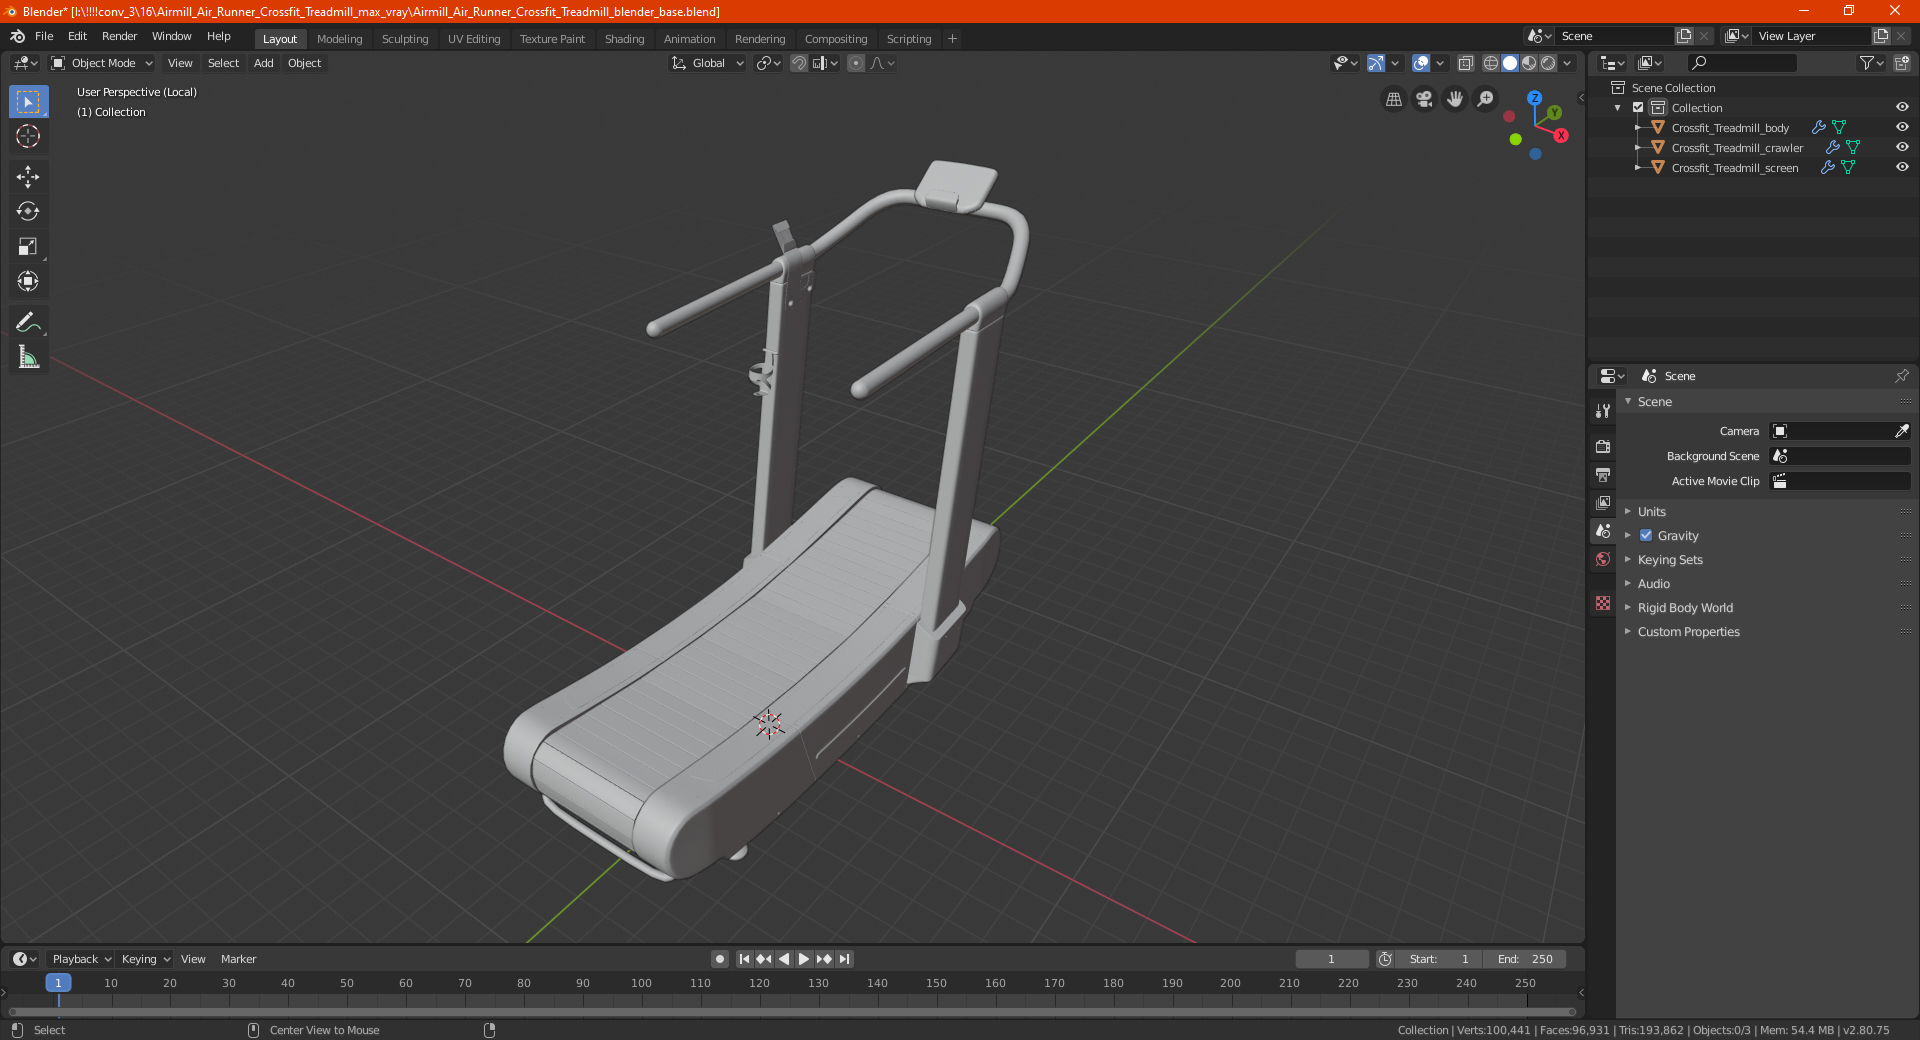The image size is (1920, 1040).
Task: Click the zoom view magnifier icon
Action: pyautogui.click(x=1486, y=99)
